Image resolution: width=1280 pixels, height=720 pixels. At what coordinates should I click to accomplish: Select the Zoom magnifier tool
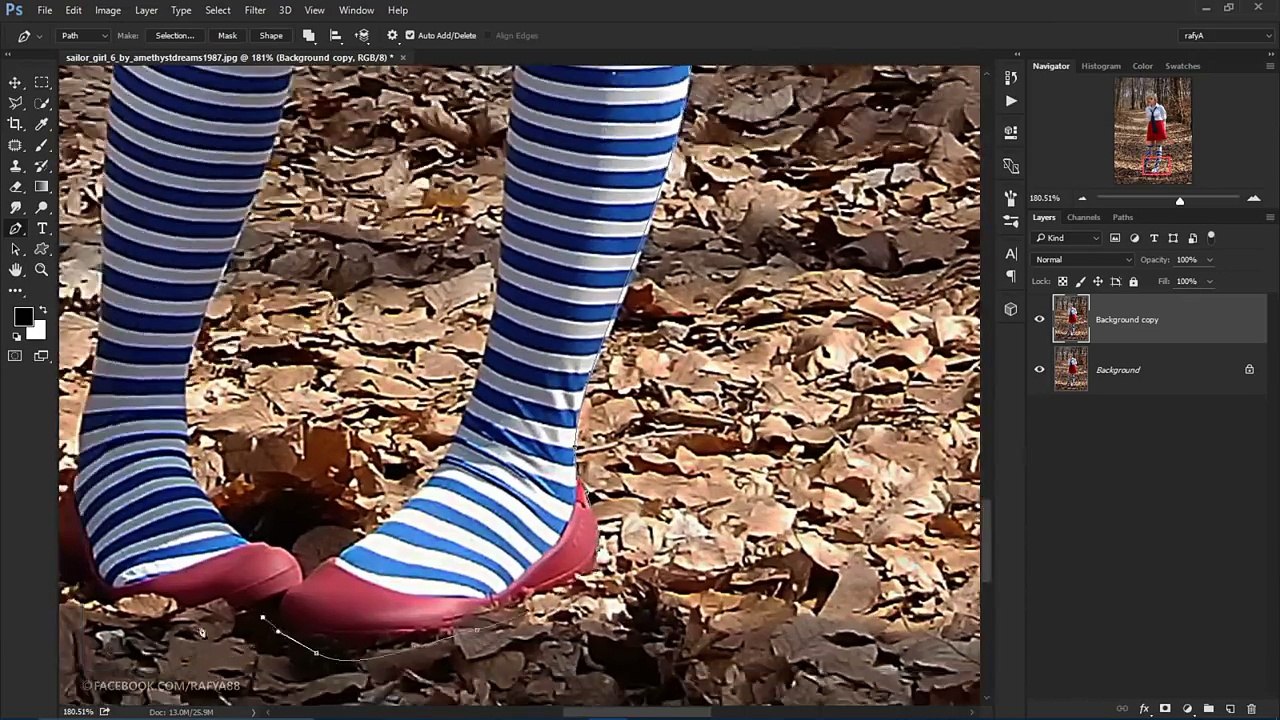[x=42, y=270]
